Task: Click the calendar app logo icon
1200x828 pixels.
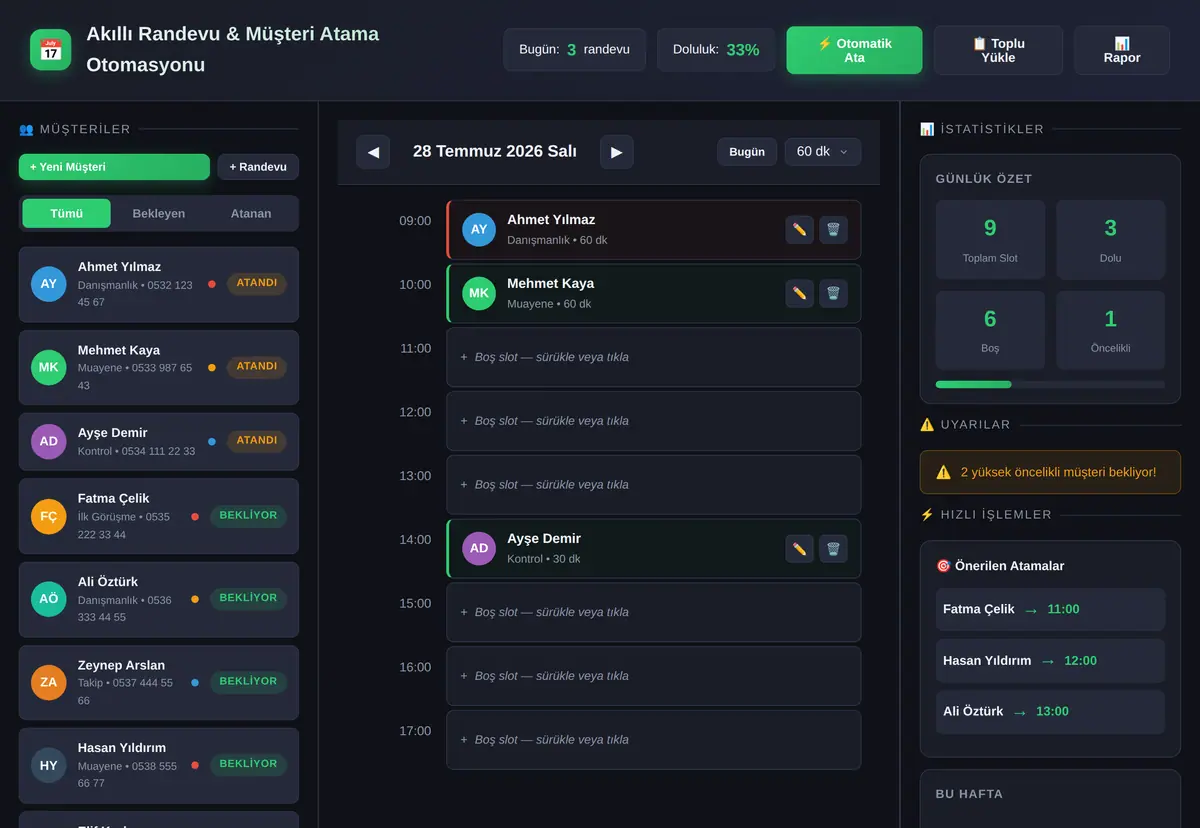Action: click(51, 50)
